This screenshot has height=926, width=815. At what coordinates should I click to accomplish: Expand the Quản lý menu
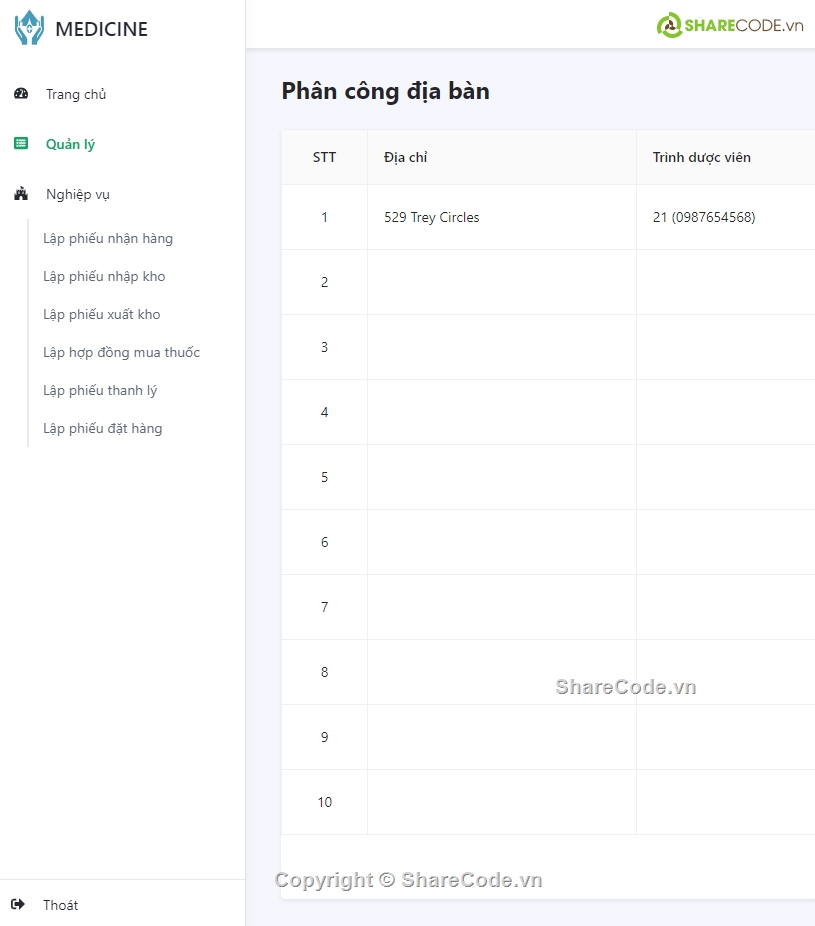(70, 144)
